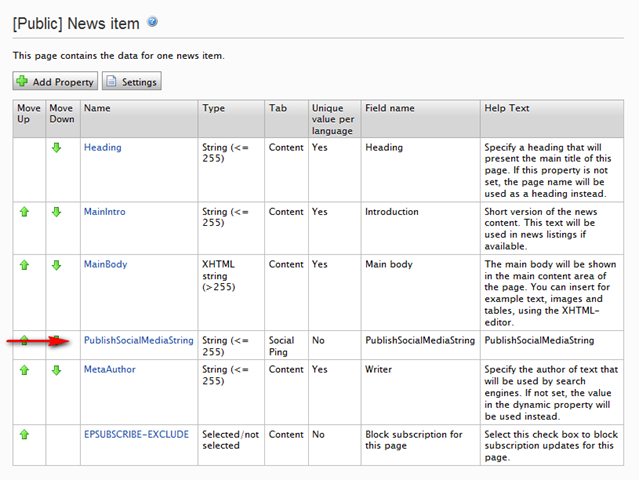Open the MainIntro property link
This screenshot has width=639, height=480.
[x=104, y=212]
